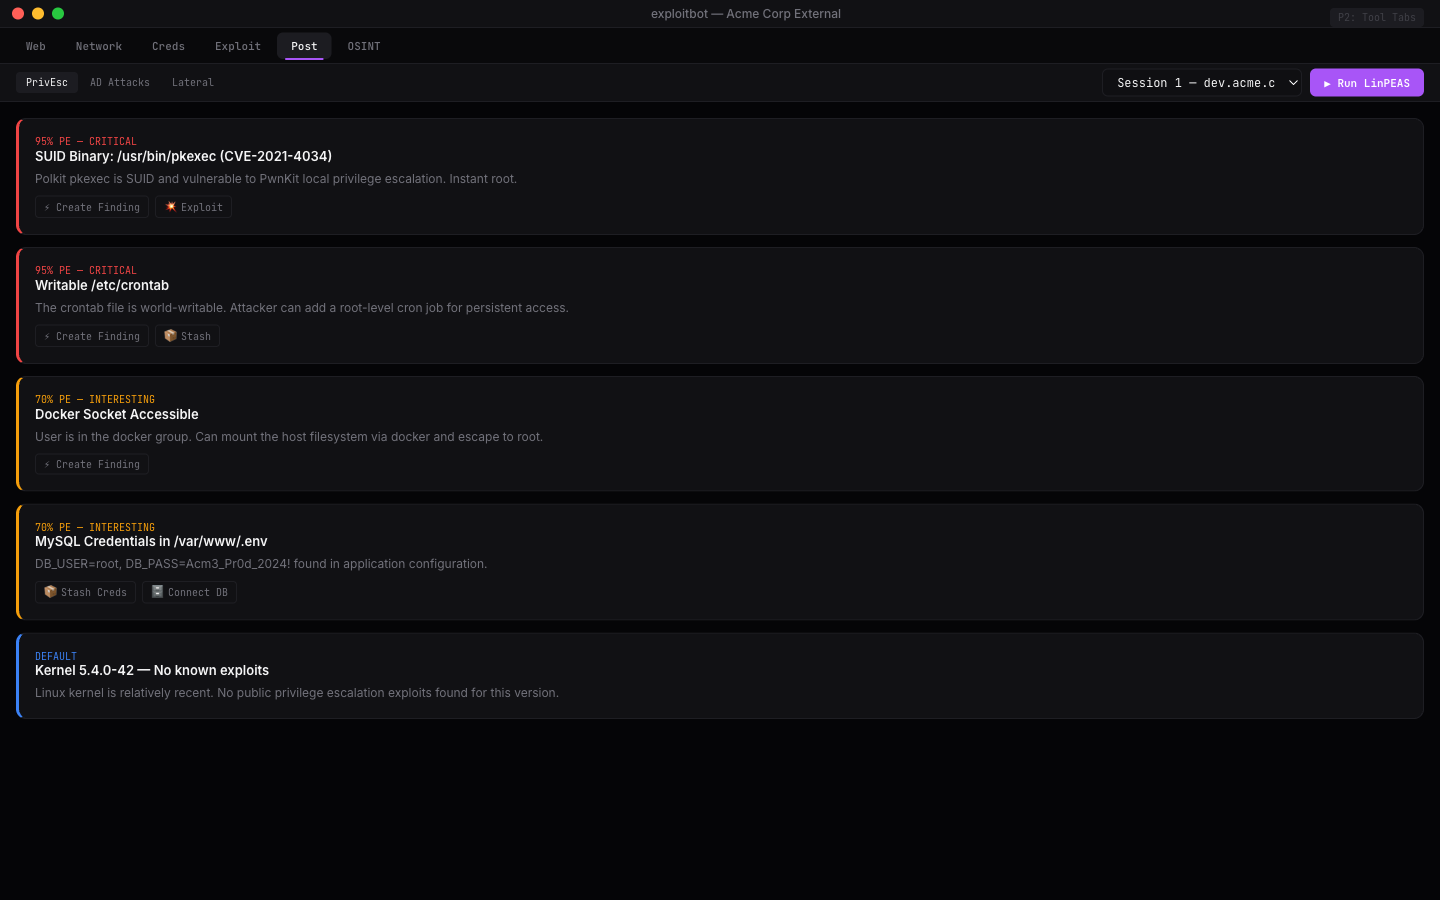Image resolution: width=1440 pixels, height=900 pixels.
Task: Open the Session 1 dev.acme.c dropdown
Action: pyautogui.click(x=1201, y=83)
